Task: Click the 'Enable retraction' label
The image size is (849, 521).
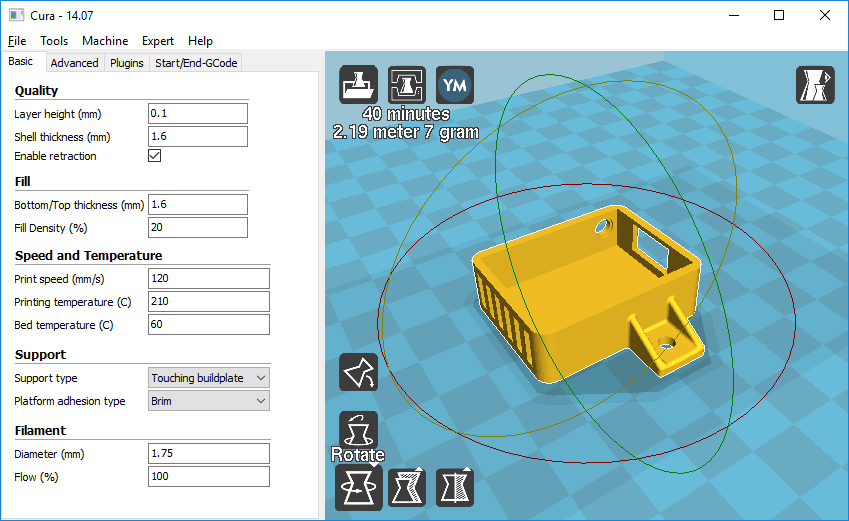Action: (55, 156)
